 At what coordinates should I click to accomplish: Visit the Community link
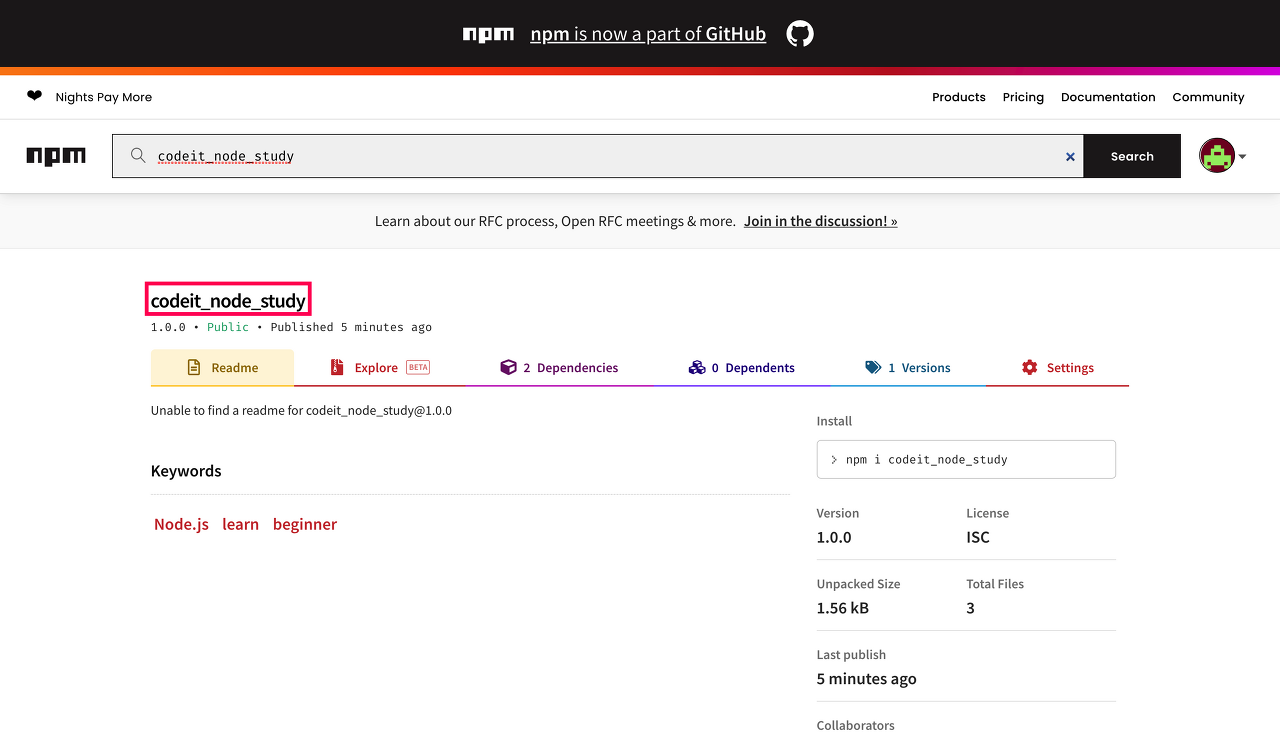tap(1208, 97)
